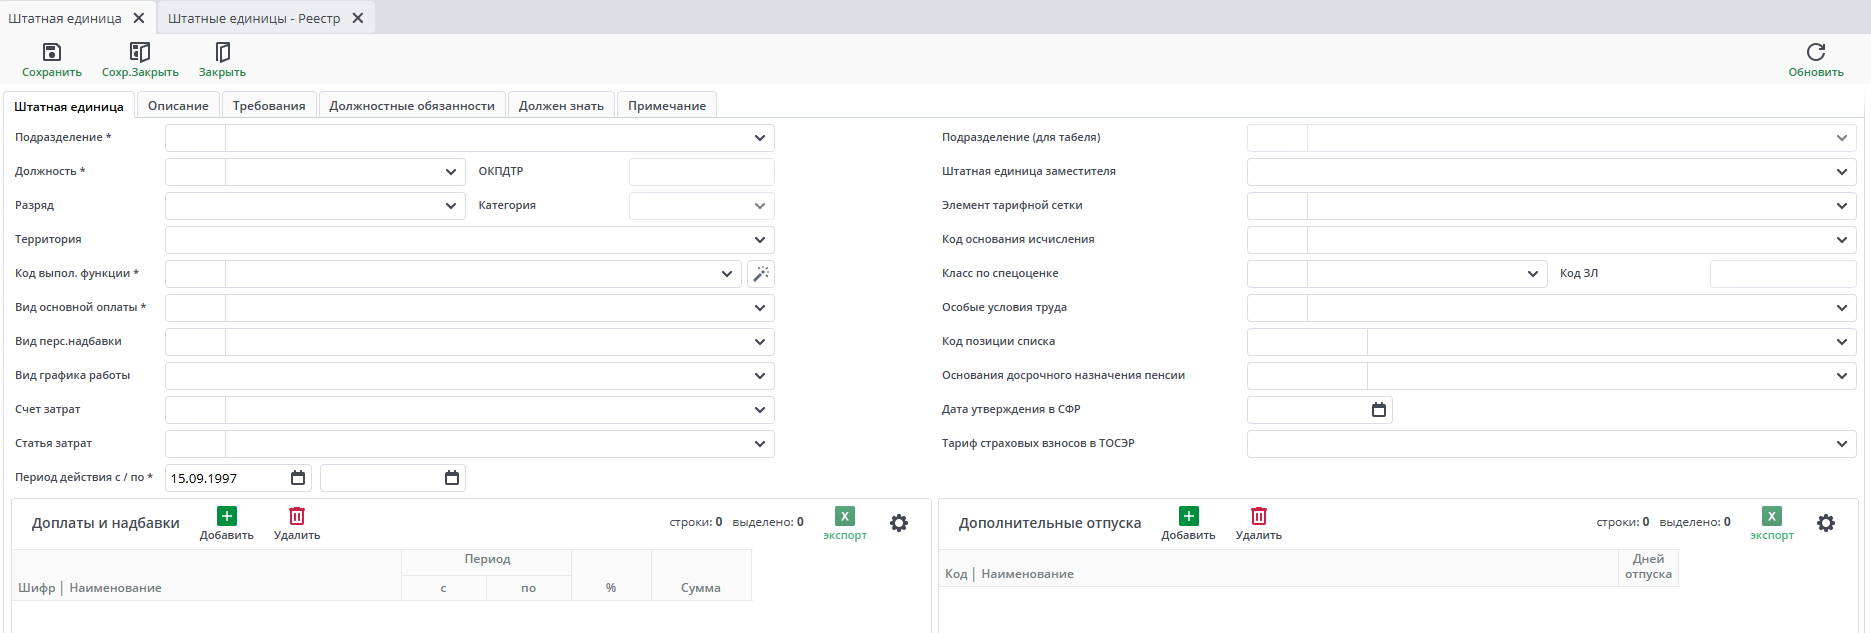The image size is (1871, 633).
Task: Click the Закрыть door icon
Action: (222, 52)
